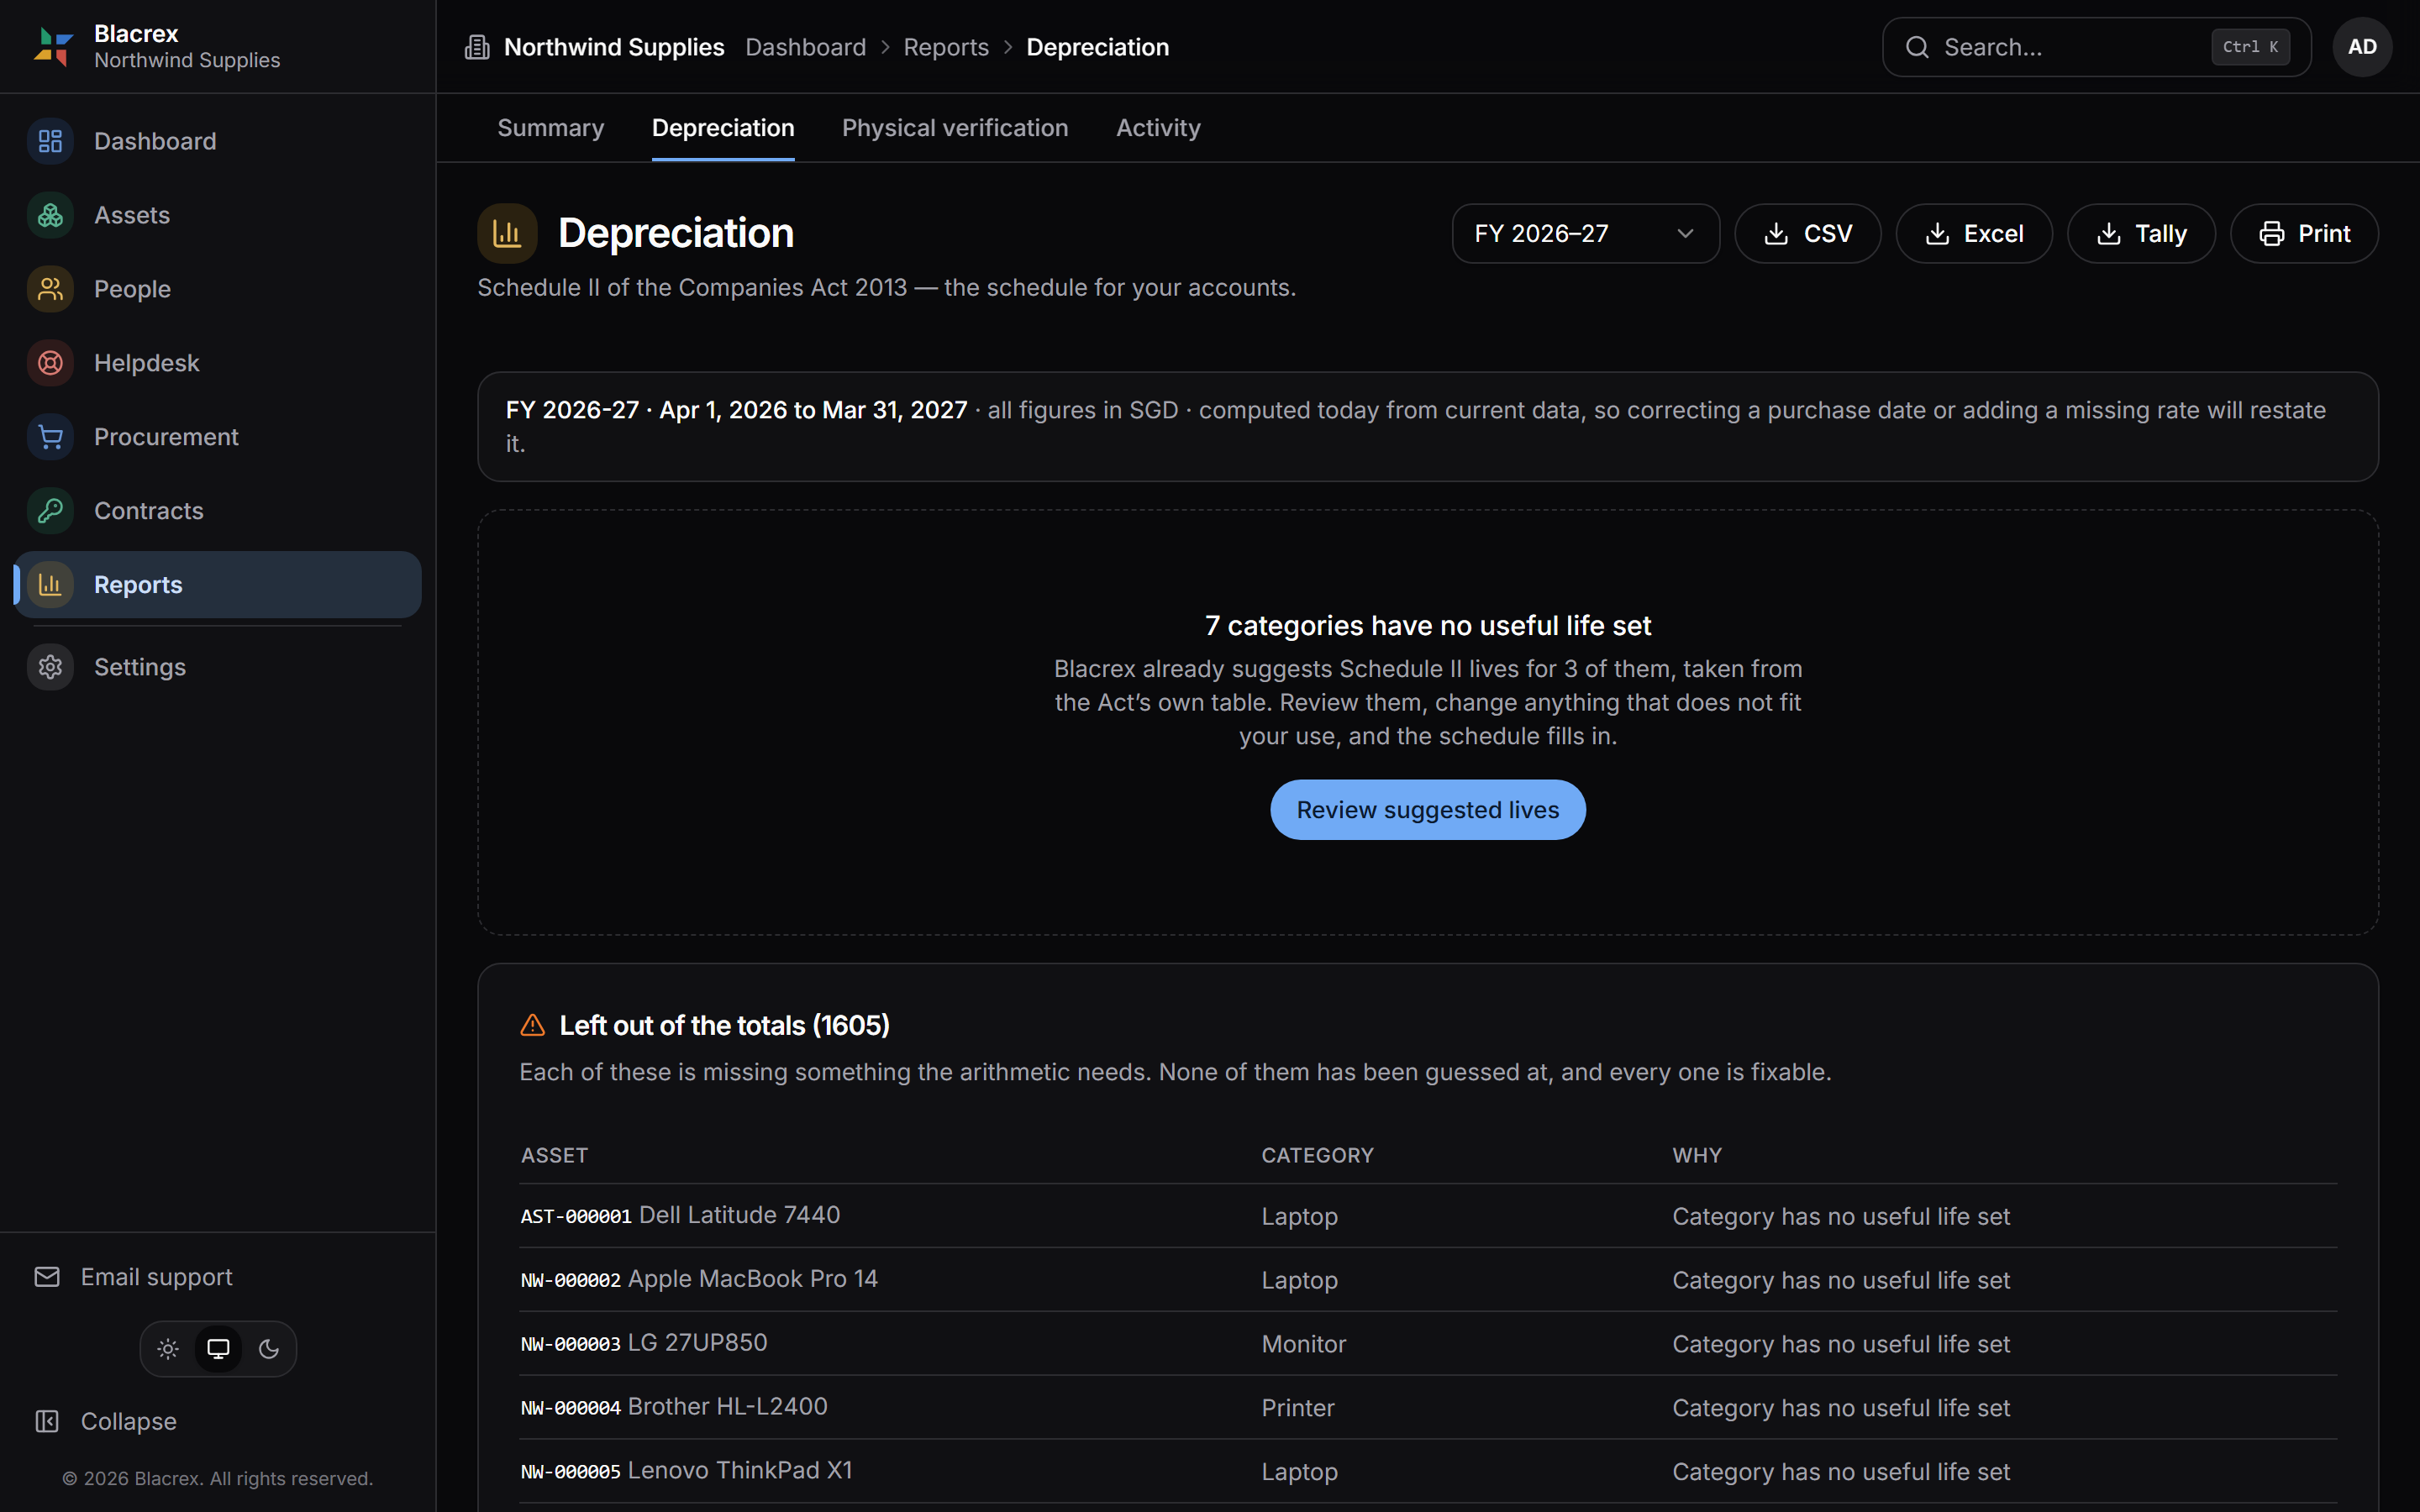This screenshot has width=2420, height=1512.
Task: Click Review suggested lives button
Action: pos(1428,810)
